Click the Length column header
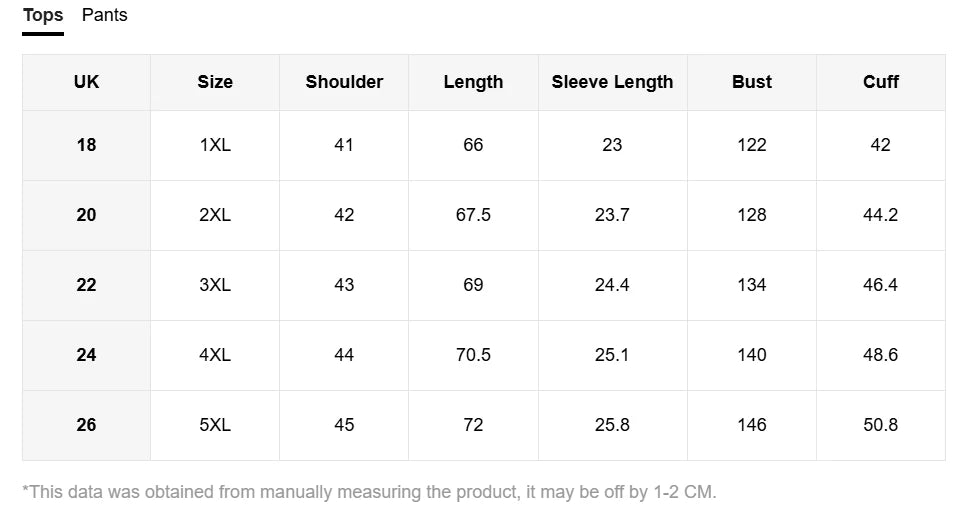The image size is (970, 516). click(473, 82)
